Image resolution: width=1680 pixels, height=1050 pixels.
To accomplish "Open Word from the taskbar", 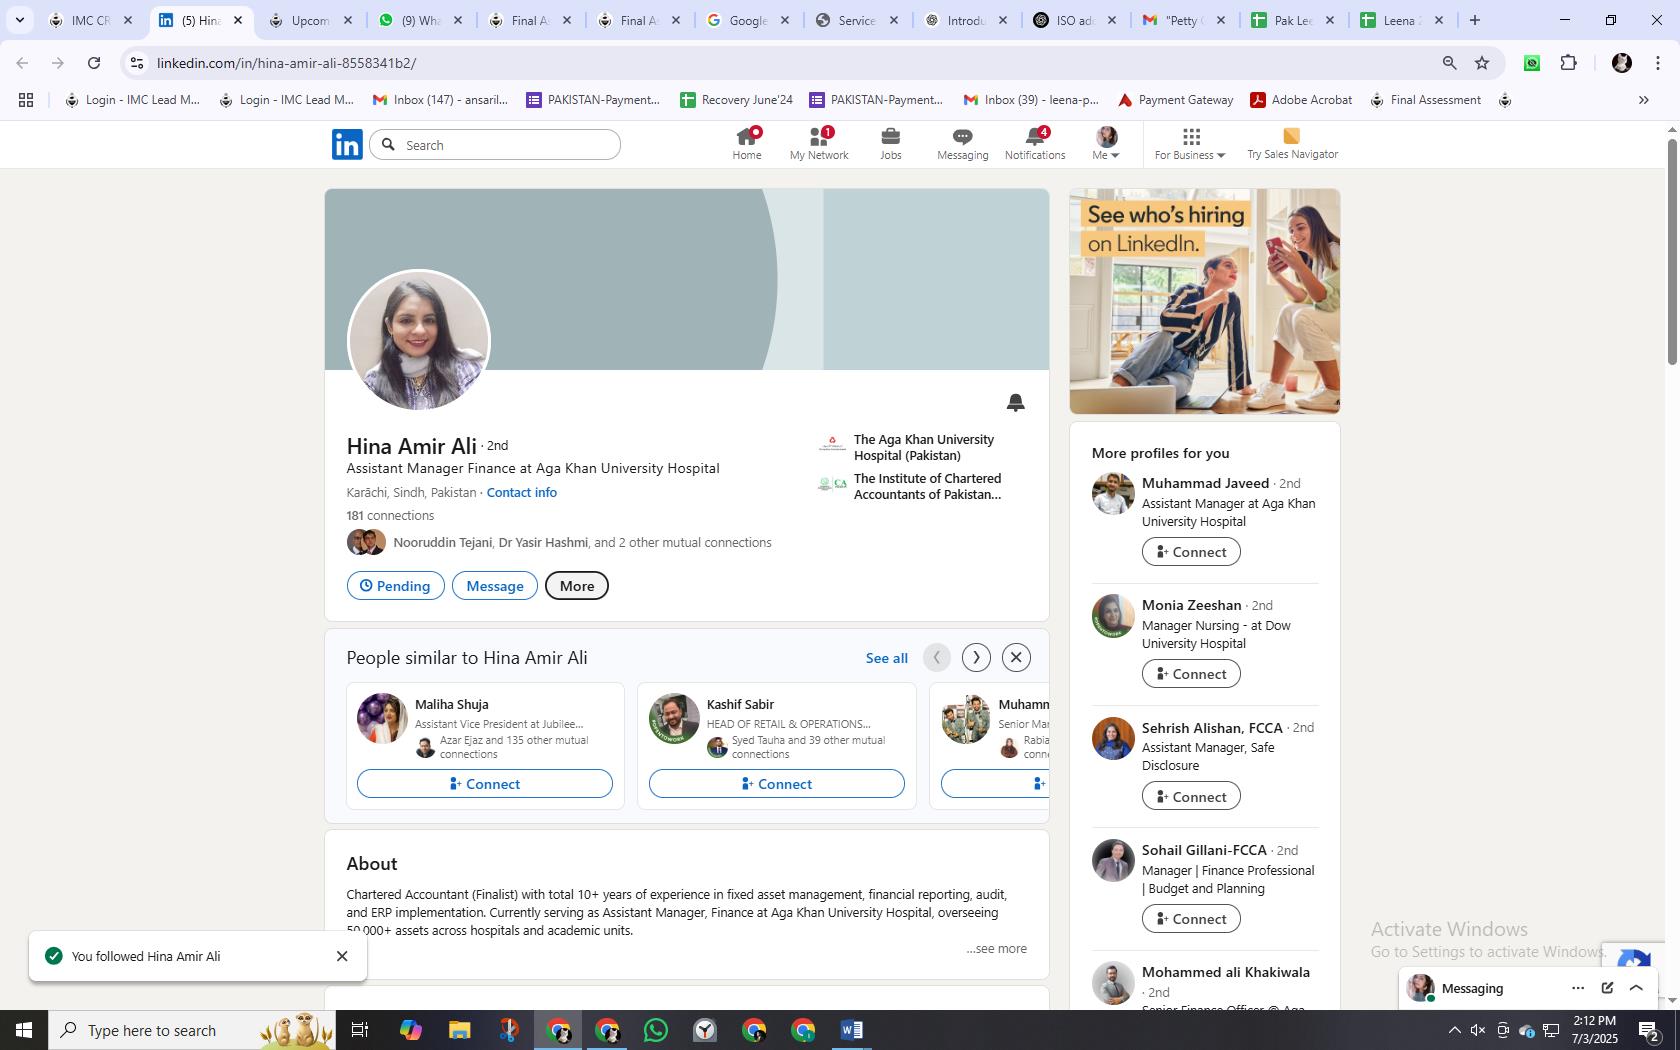I will (x=852, y=1030).
